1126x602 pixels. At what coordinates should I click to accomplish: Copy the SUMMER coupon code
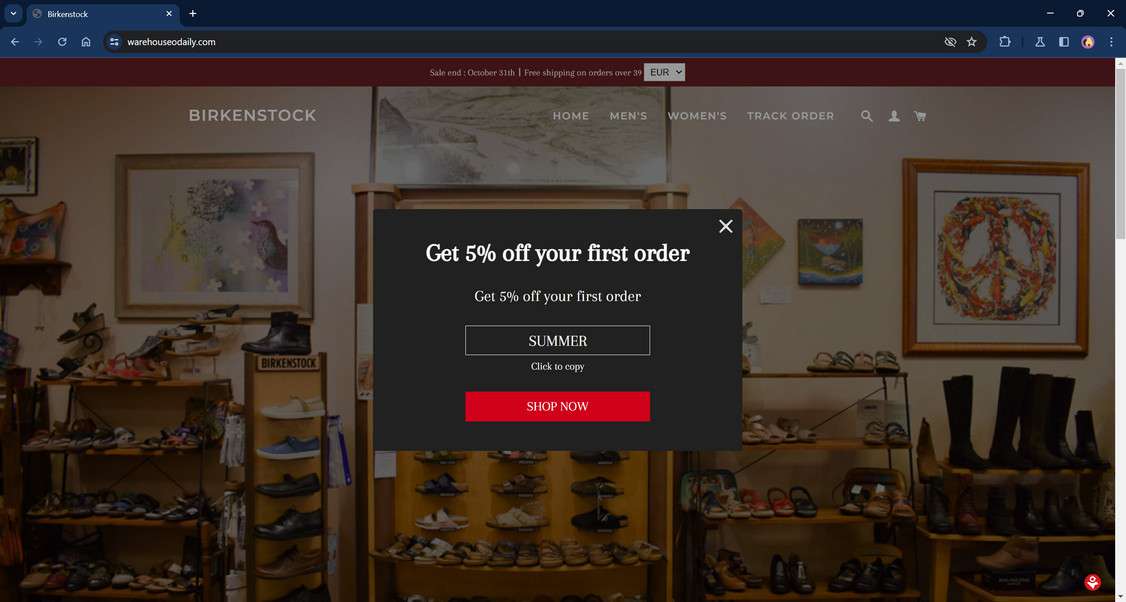557,341
